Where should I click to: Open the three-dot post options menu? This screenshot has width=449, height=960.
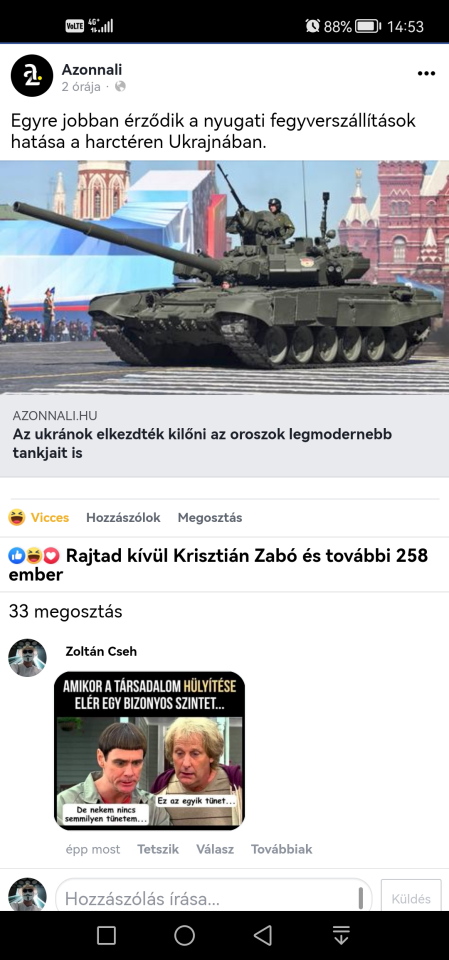pyautogui.click(x=426, y=73)
